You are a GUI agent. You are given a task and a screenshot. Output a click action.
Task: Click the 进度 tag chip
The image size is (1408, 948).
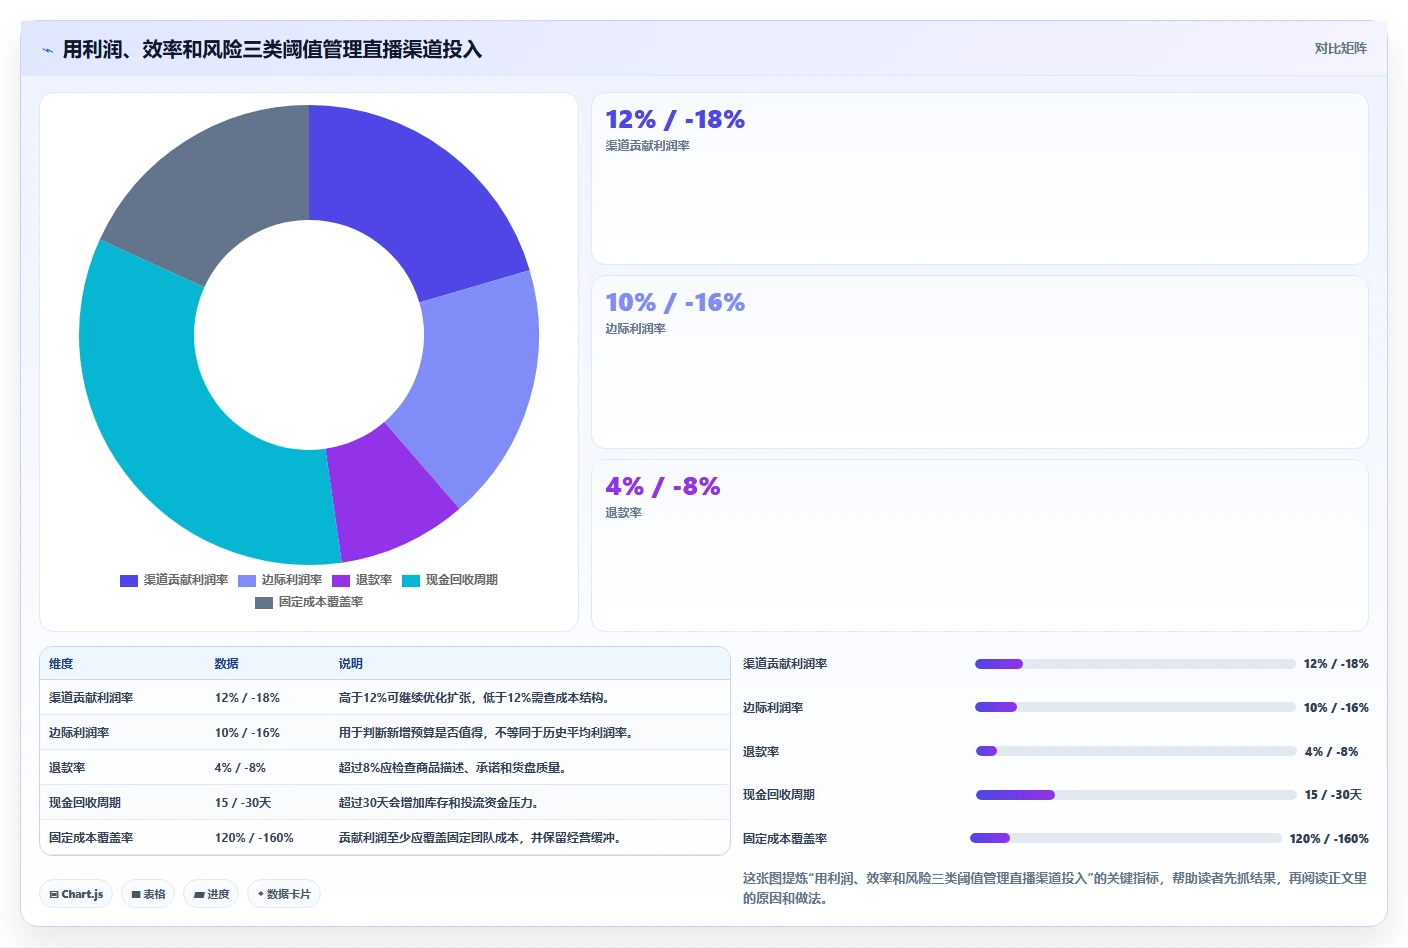point(211,894)
